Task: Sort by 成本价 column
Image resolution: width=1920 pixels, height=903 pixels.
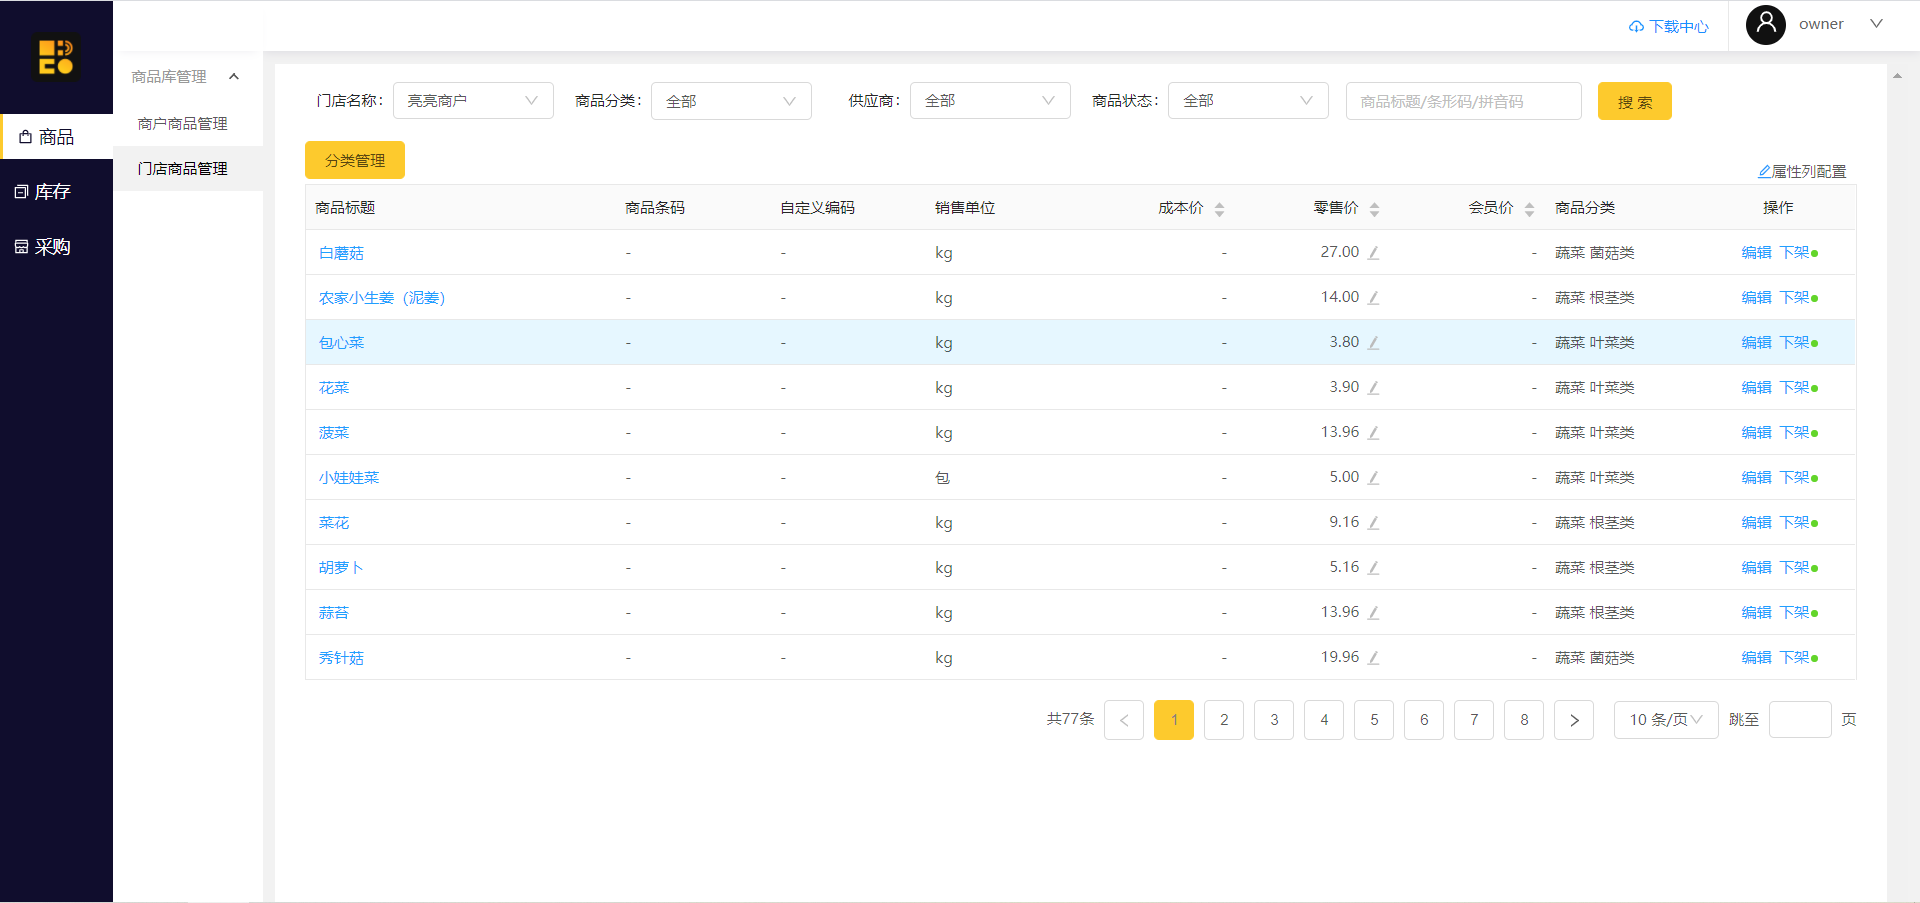Action: coord(1219,209)
